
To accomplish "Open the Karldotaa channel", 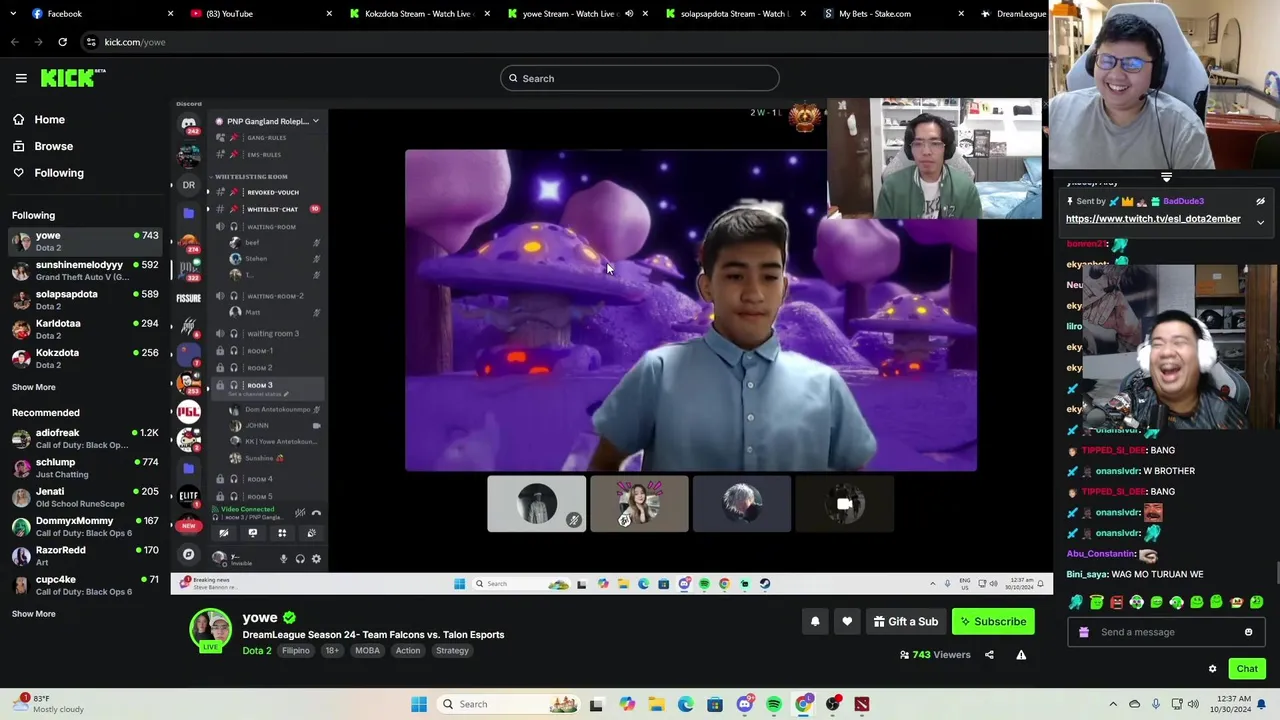I will [85, 329].
